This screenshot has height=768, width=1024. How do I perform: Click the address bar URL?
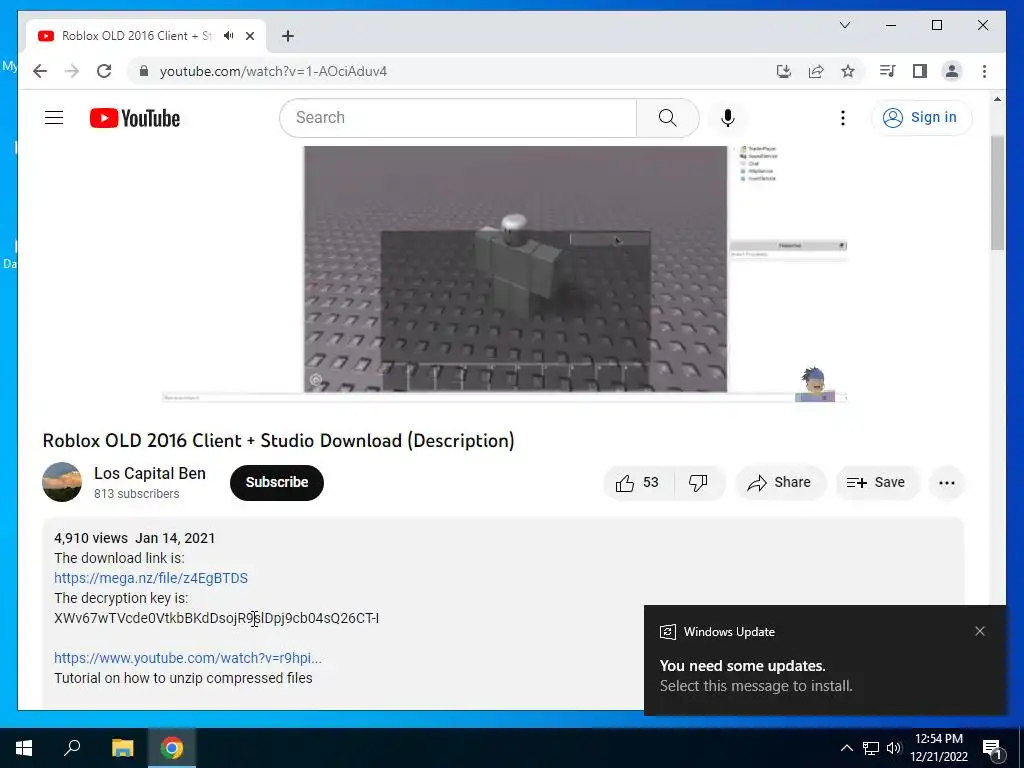tap(273, 71)
